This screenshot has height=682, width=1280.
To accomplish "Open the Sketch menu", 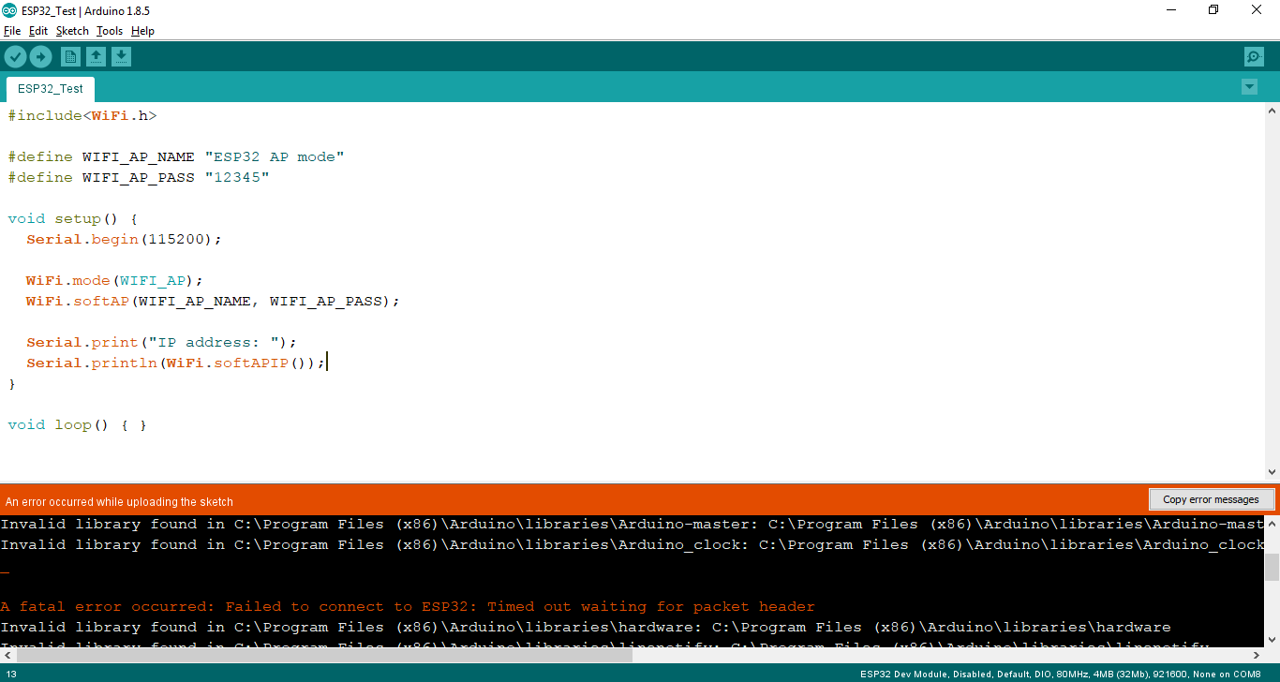I will pyautogui.click(x=72, y=31).
